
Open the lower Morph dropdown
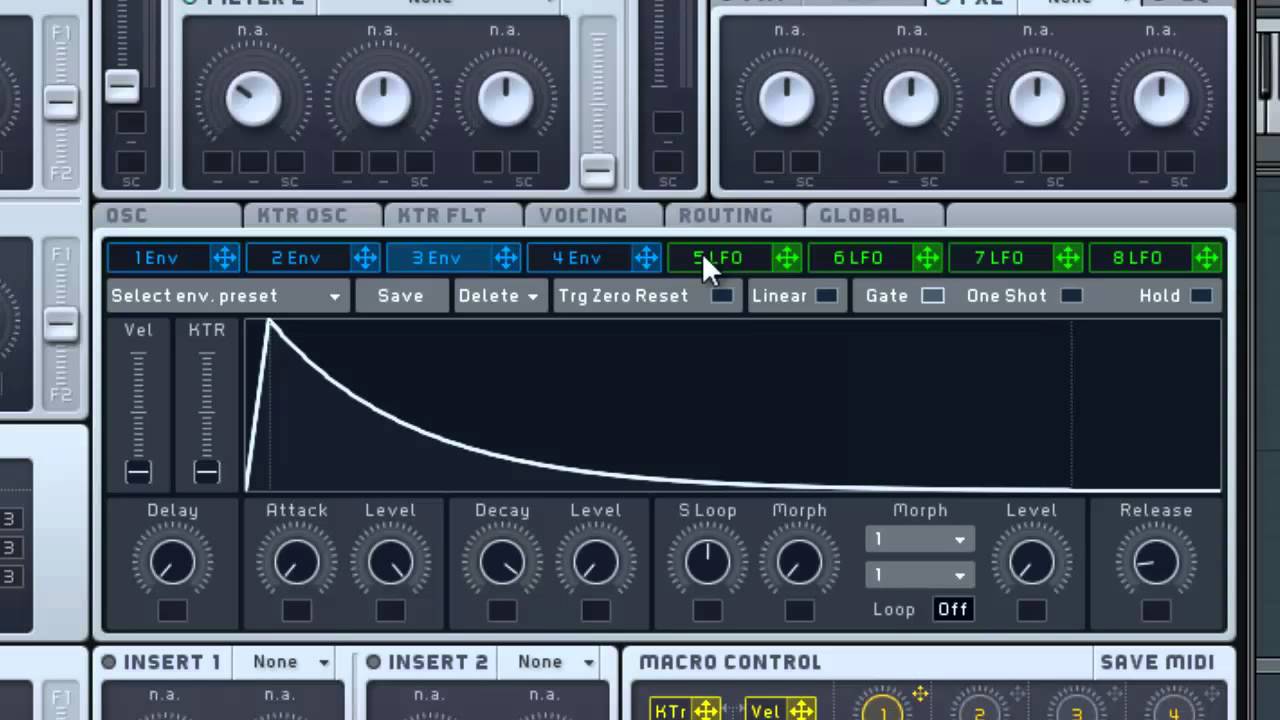pyautogui.click(x=920, y=575)
